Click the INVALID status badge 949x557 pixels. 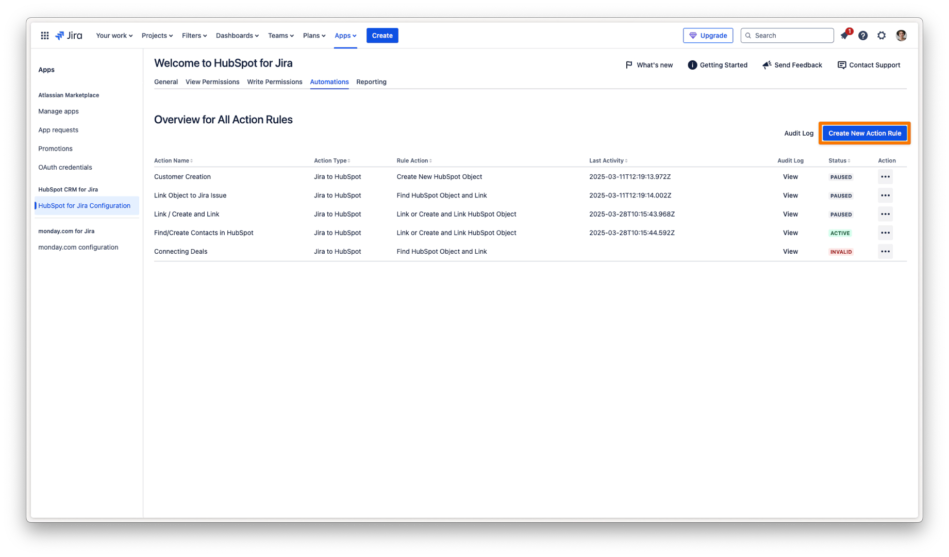(x=841, y=252)
